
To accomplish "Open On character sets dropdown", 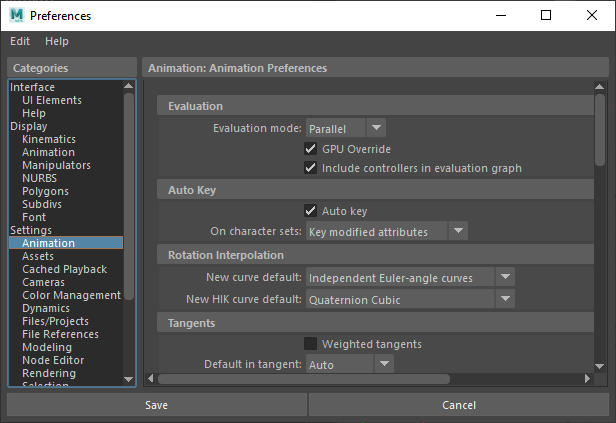I will [387, 231].
